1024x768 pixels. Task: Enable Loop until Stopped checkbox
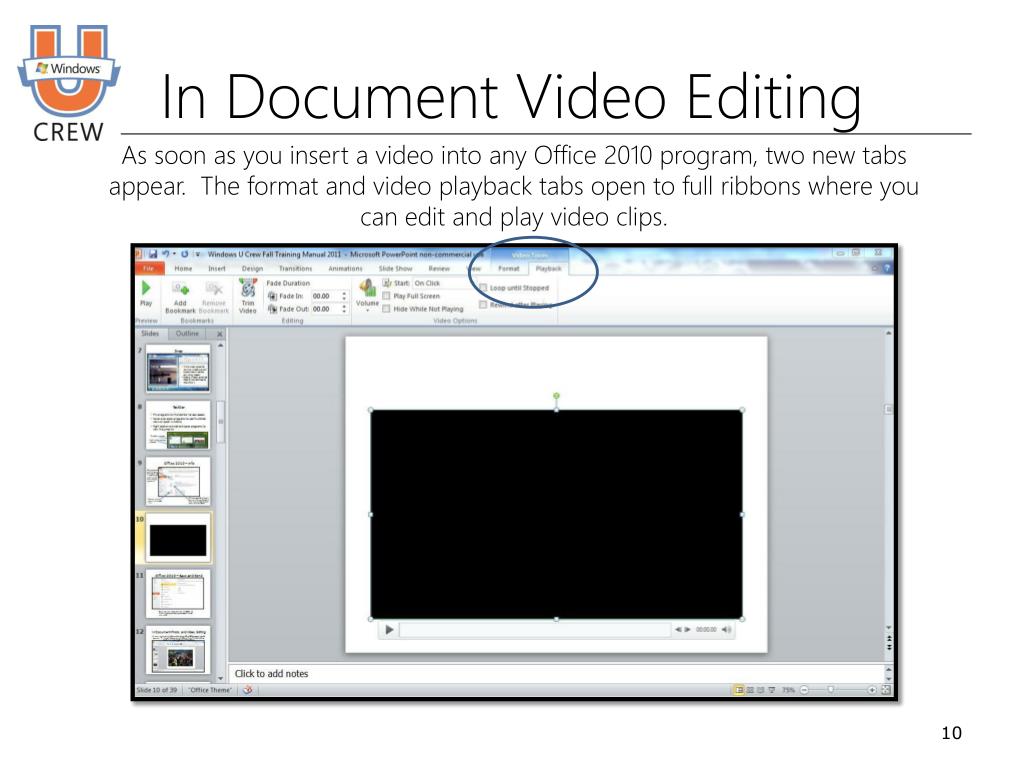(x=483, y=287)
